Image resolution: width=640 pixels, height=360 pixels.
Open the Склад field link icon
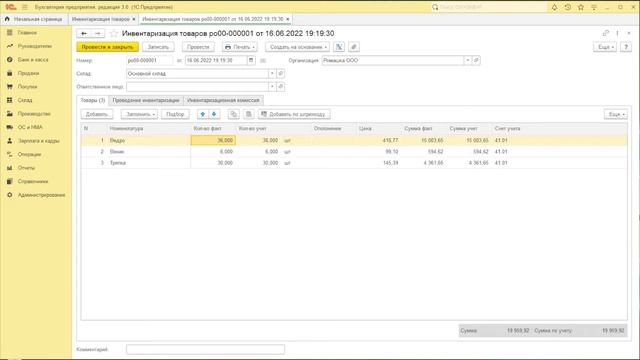[280, 73]
